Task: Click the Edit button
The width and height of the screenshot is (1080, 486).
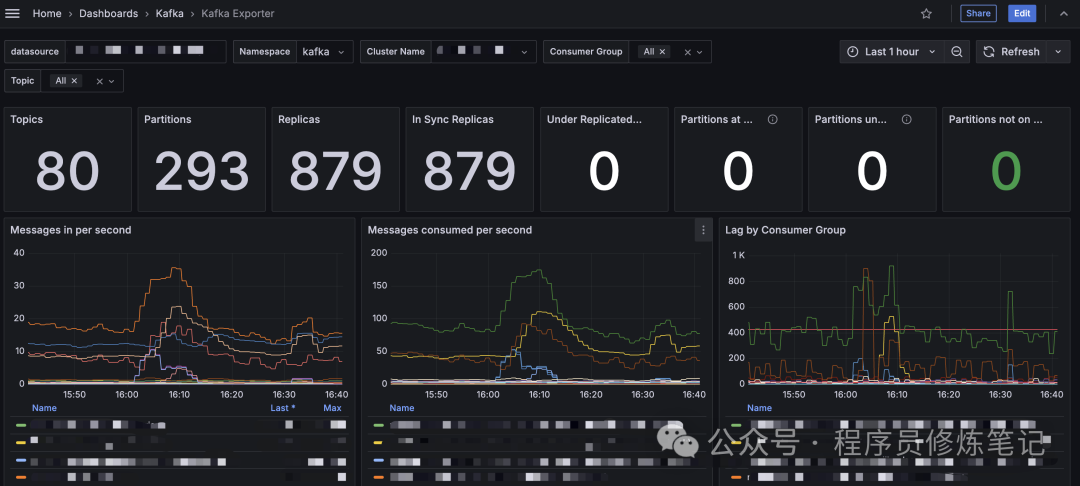Action: (1022, 14)
